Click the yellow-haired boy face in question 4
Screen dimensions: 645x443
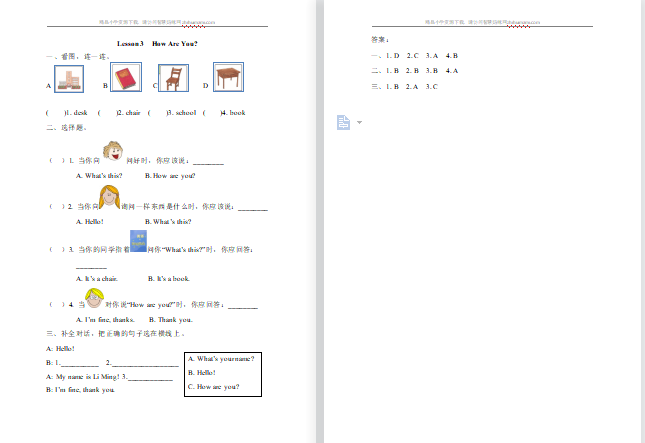[95, 298]
